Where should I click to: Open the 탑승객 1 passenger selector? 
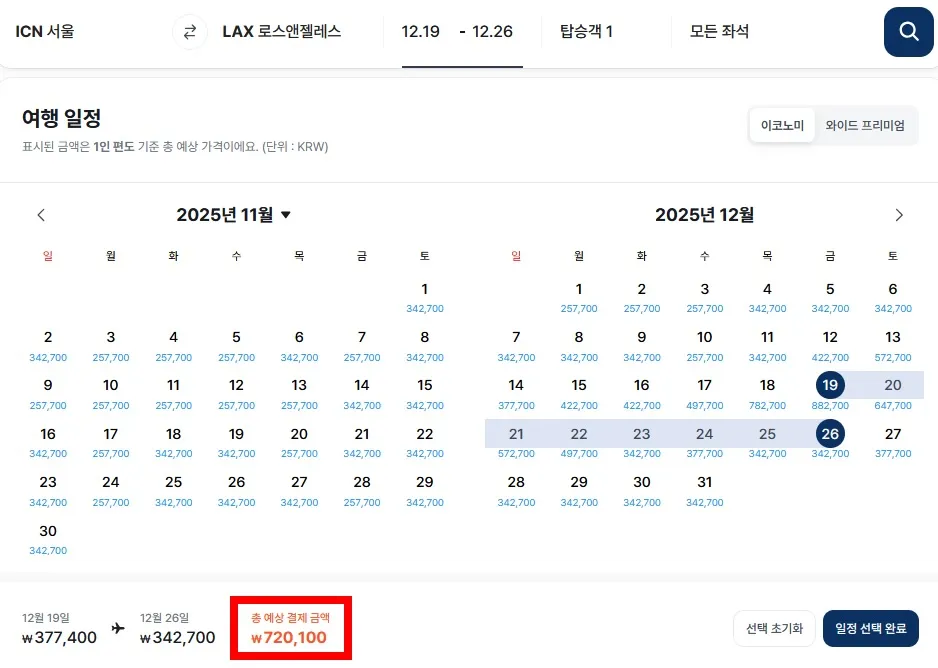click(x=586, y=32)
